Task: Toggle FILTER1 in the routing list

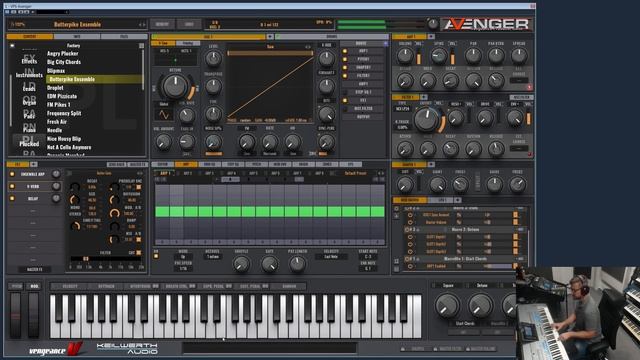Action: click(x=345, y=76)
